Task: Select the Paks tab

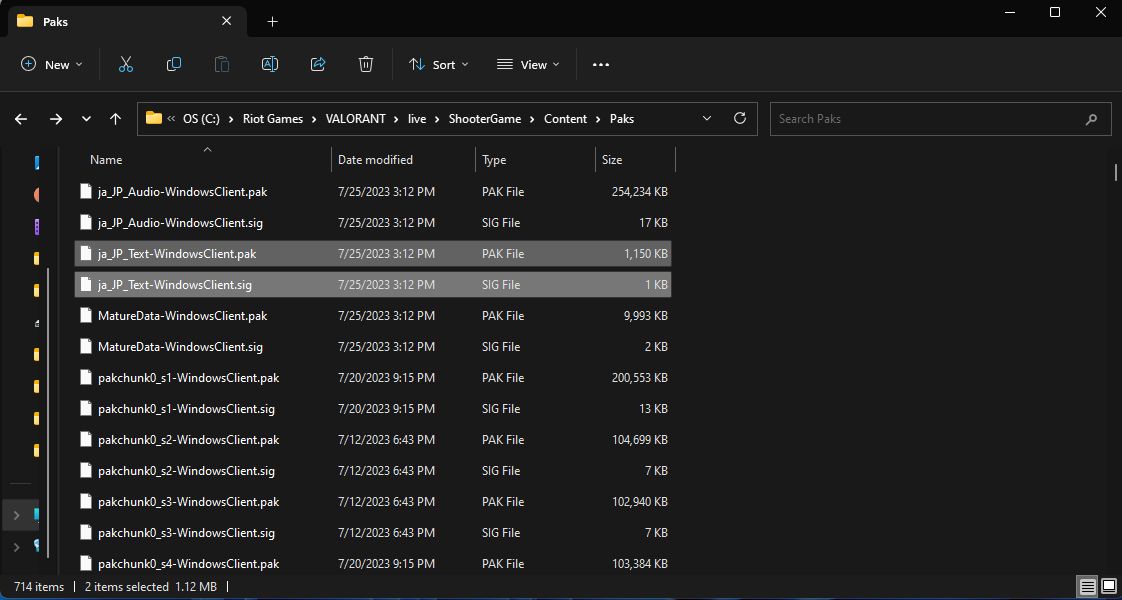Action: (126, 21)
